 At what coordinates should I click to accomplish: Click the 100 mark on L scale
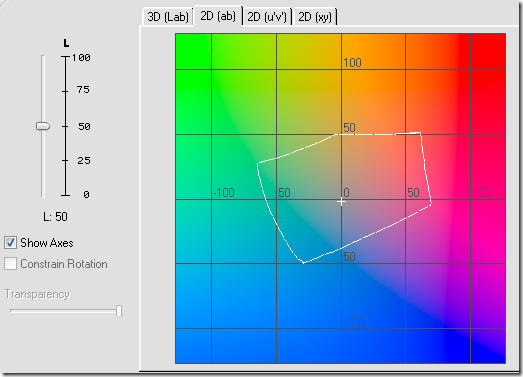(82, 57)
